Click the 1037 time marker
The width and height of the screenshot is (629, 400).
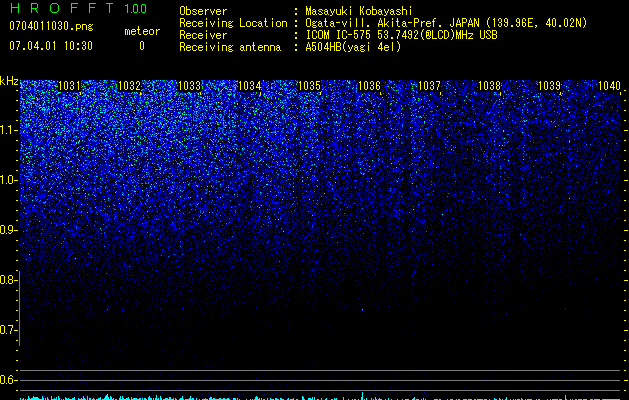[430, 86]
